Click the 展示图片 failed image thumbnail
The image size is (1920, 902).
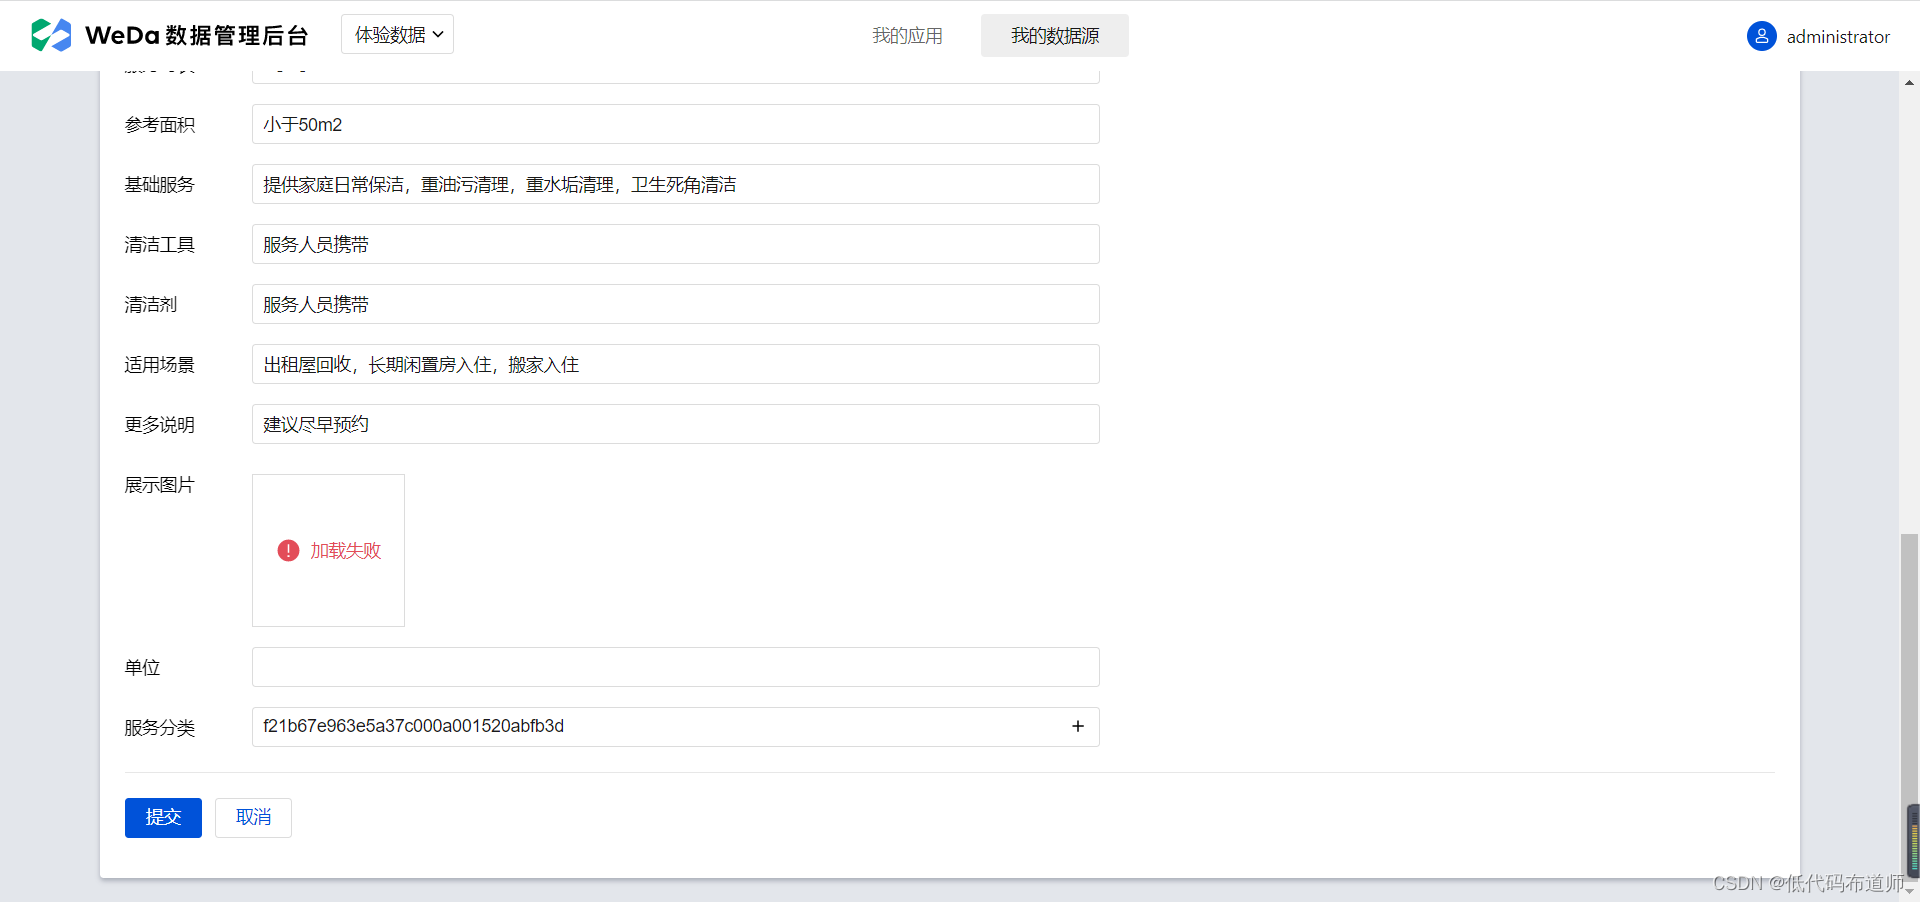[x=328, y=550]
